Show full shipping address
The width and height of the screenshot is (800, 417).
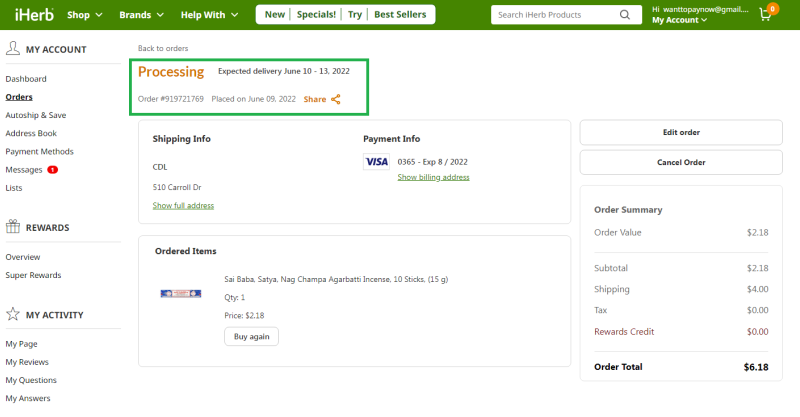tap(183, 205)
